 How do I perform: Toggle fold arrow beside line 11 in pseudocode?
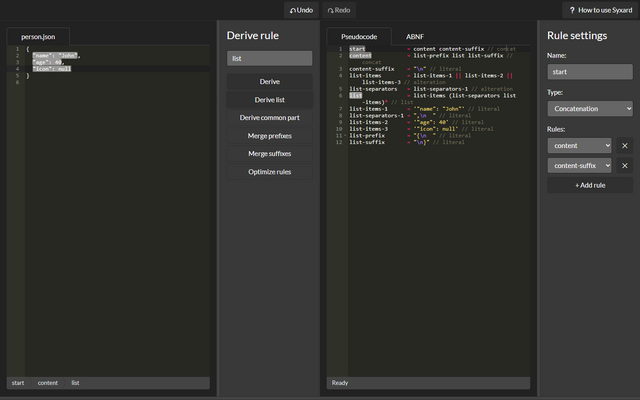pyautogui.click(x=345, y=136)
